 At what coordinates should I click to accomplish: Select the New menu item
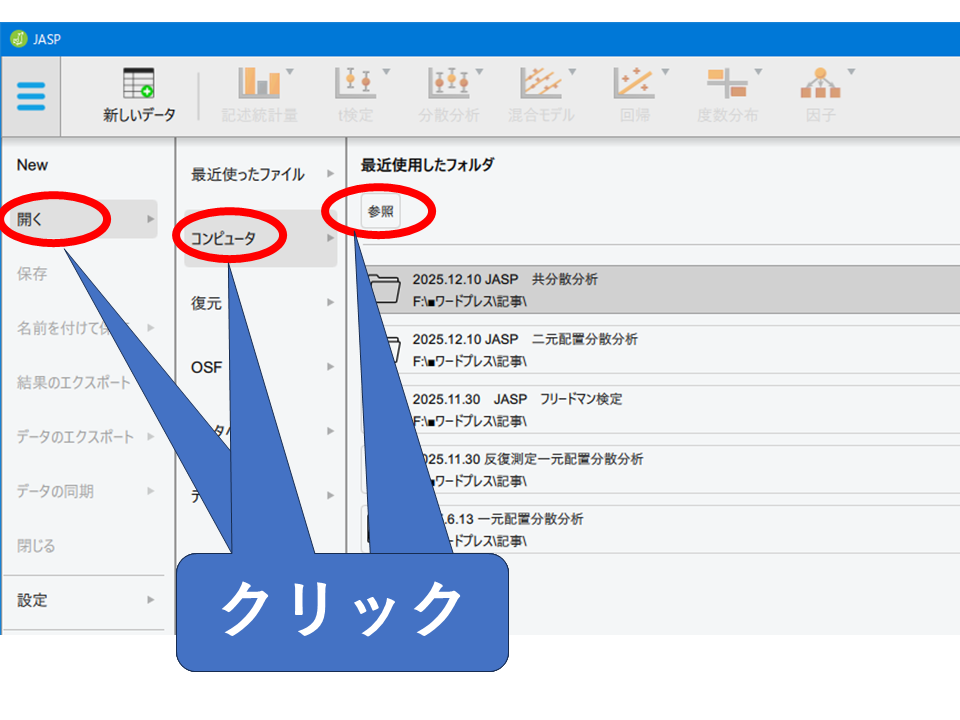(32, 165)
